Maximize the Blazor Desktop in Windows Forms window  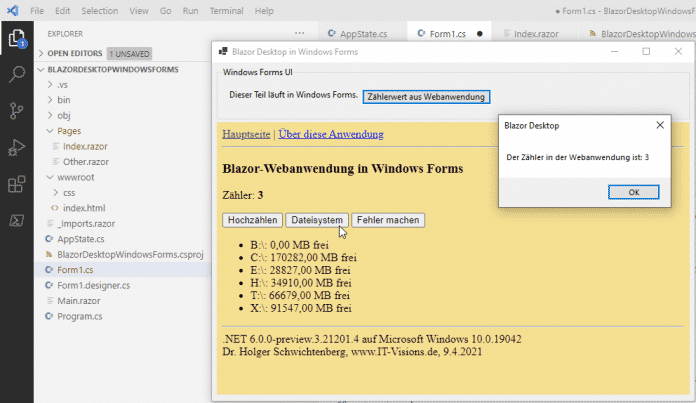646,51
